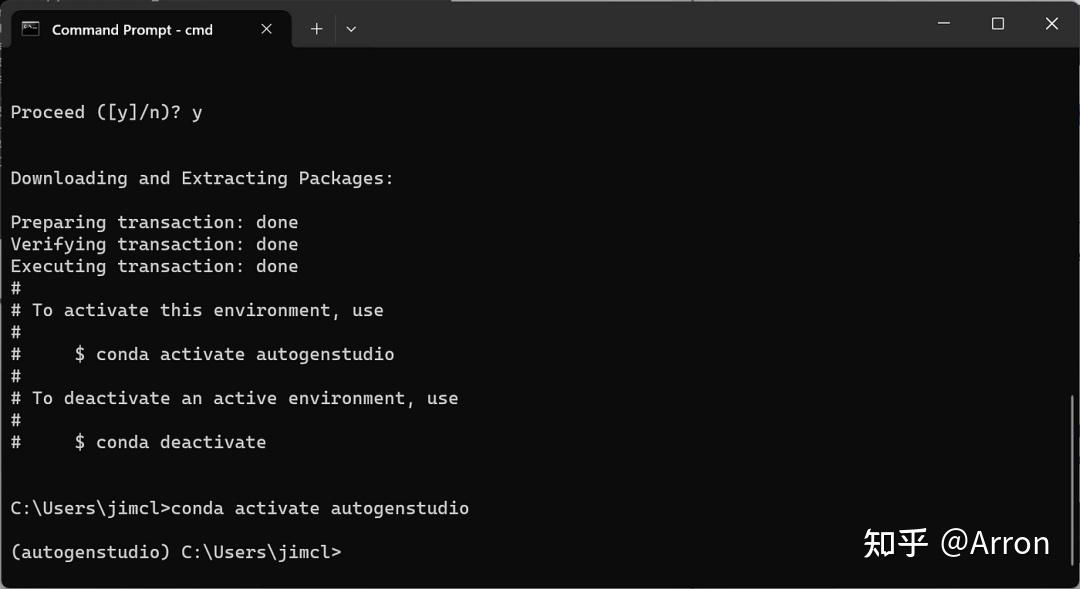Click the To deactivate an active environment line
This screenshot has width=1080, height=589.
(234, 398)
